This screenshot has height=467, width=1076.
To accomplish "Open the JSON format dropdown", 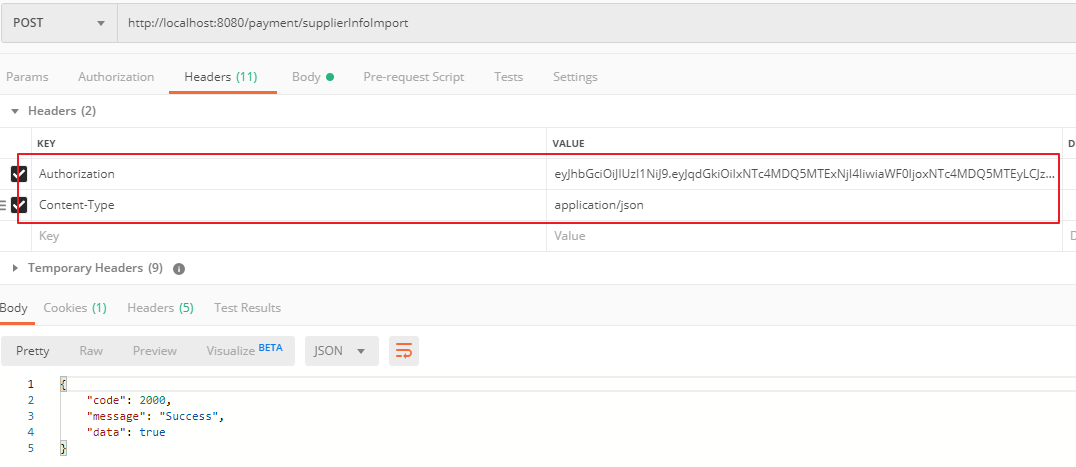I will coord(342,350).
